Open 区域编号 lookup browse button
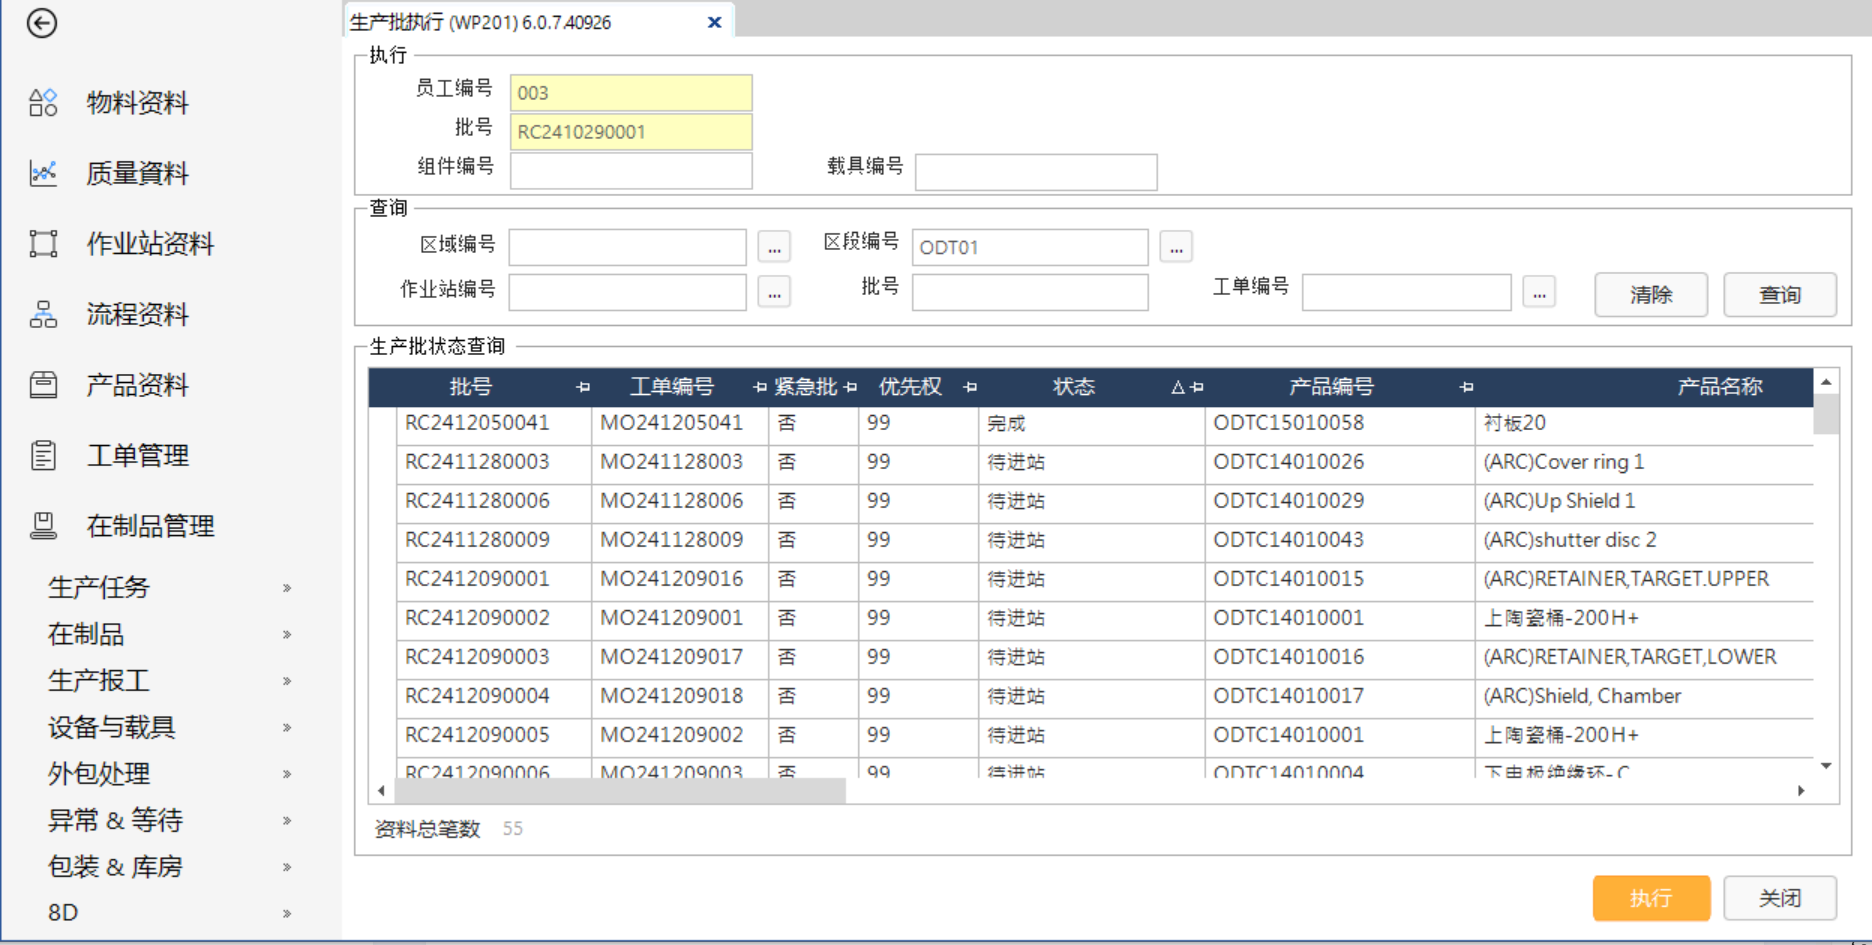The height and width of the screenshot is (945, 1872). [x=774, y=247]
